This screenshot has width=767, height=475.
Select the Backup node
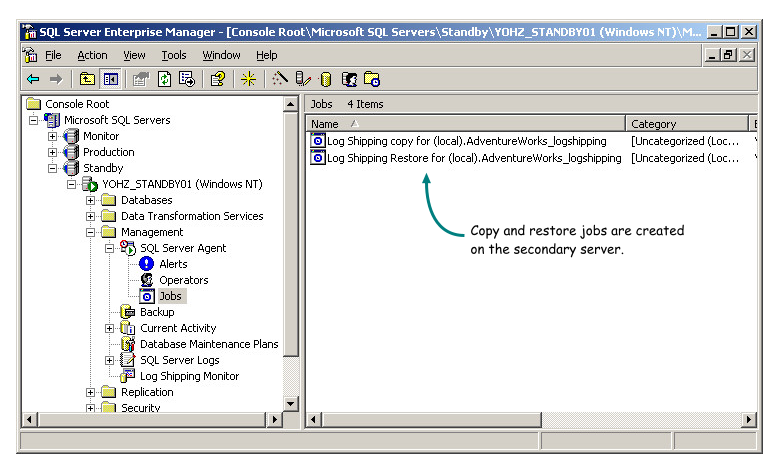tap(157, 312)
